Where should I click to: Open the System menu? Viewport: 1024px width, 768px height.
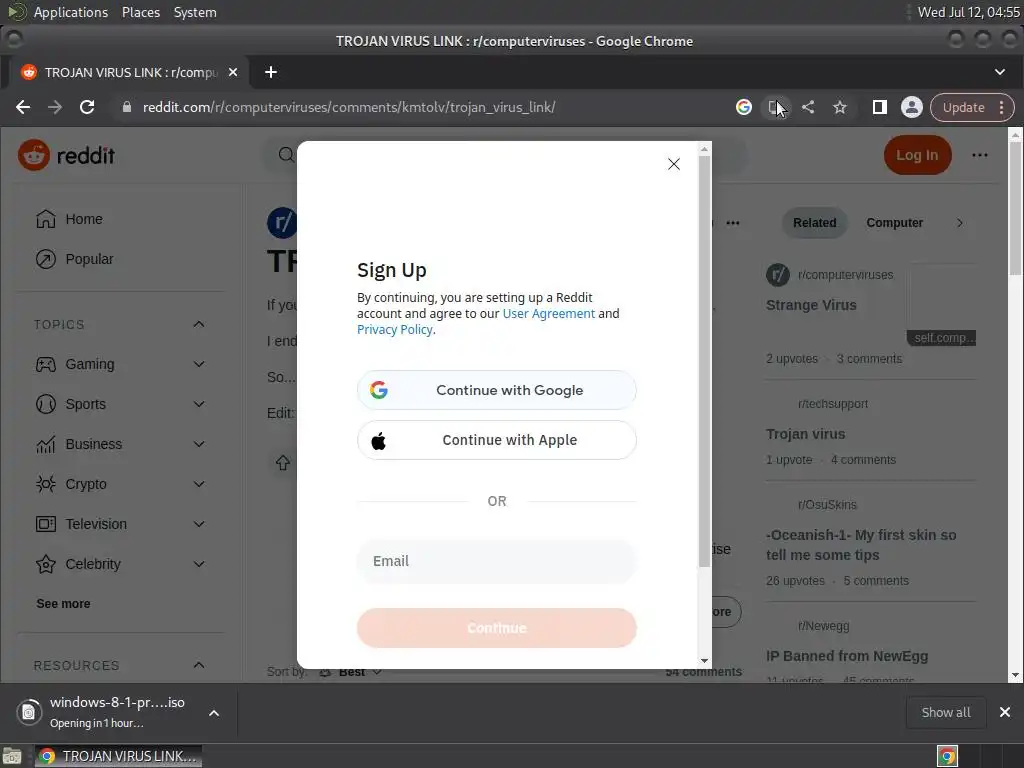195,12
